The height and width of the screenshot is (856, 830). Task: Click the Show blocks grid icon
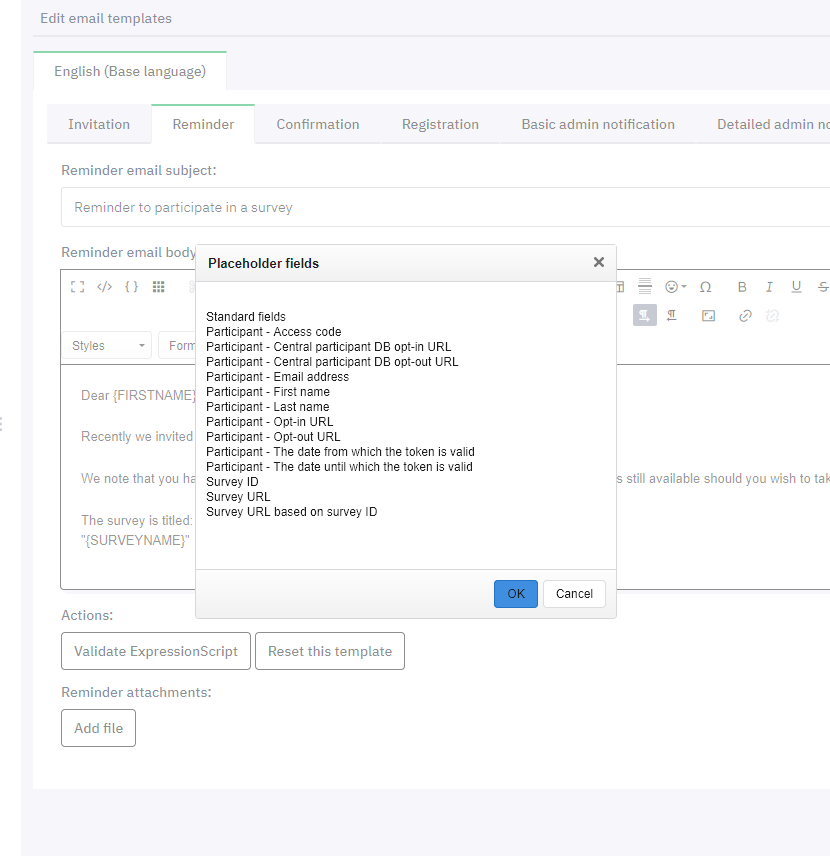pos(158,287)
